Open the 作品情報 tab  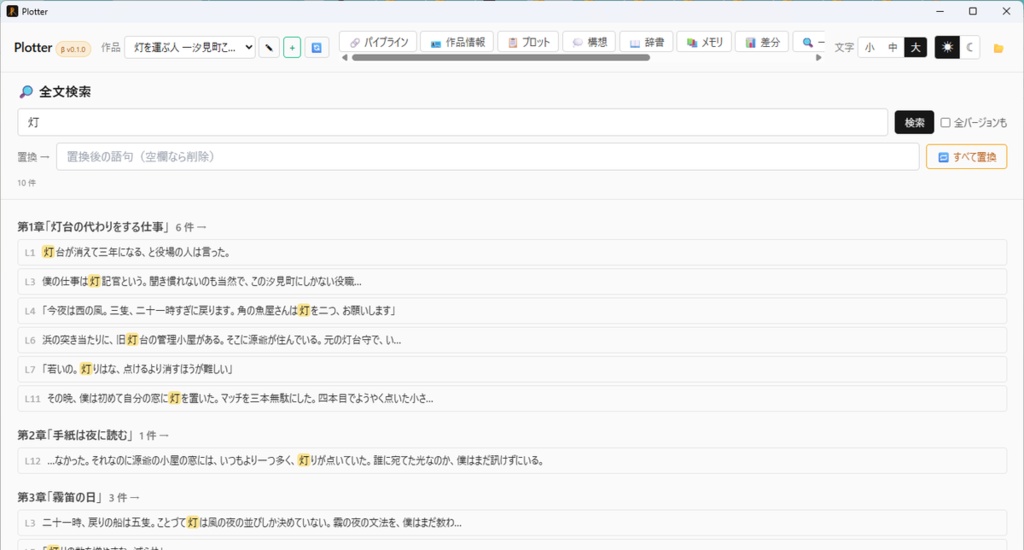click(457, 42)
